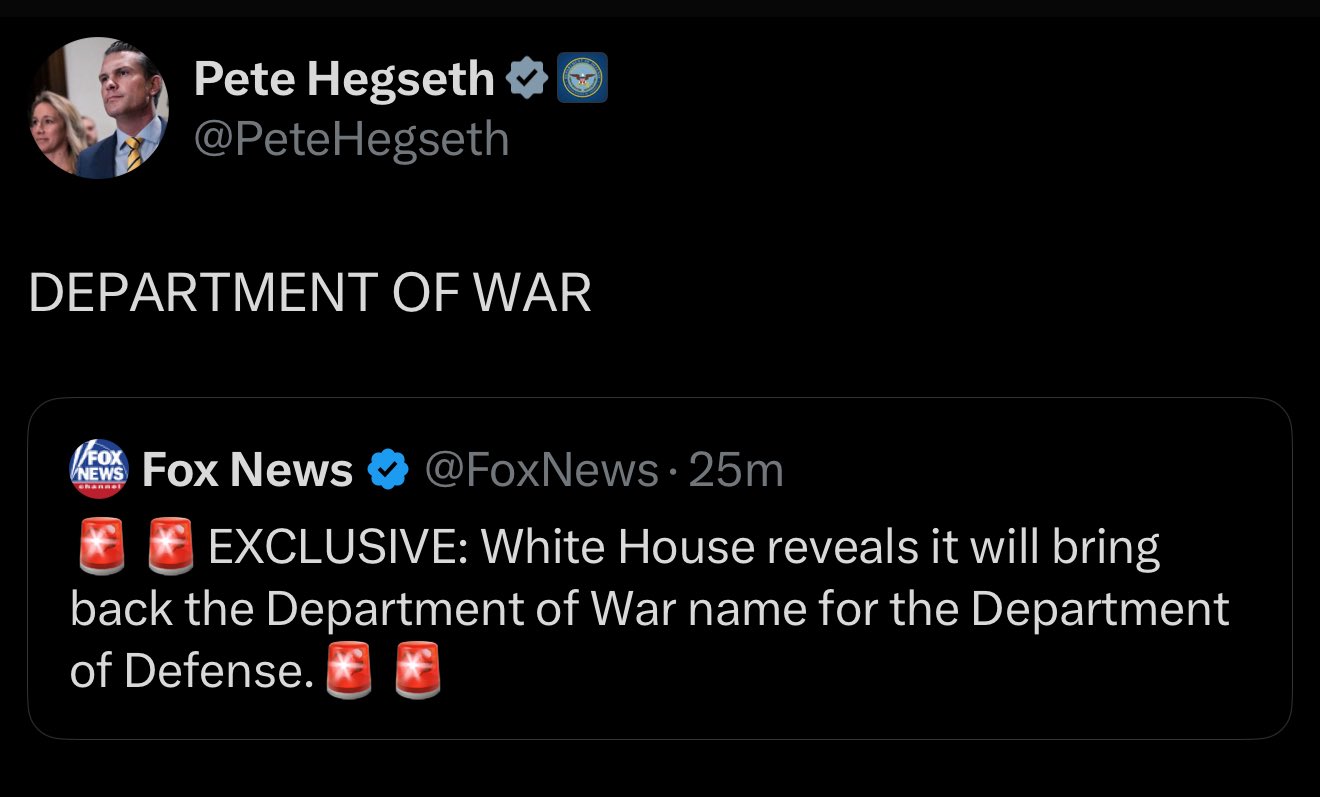Click the Department seal affiliation badge
The width and height of the screenshot is (1320, 797).
[x=581, y=79]
